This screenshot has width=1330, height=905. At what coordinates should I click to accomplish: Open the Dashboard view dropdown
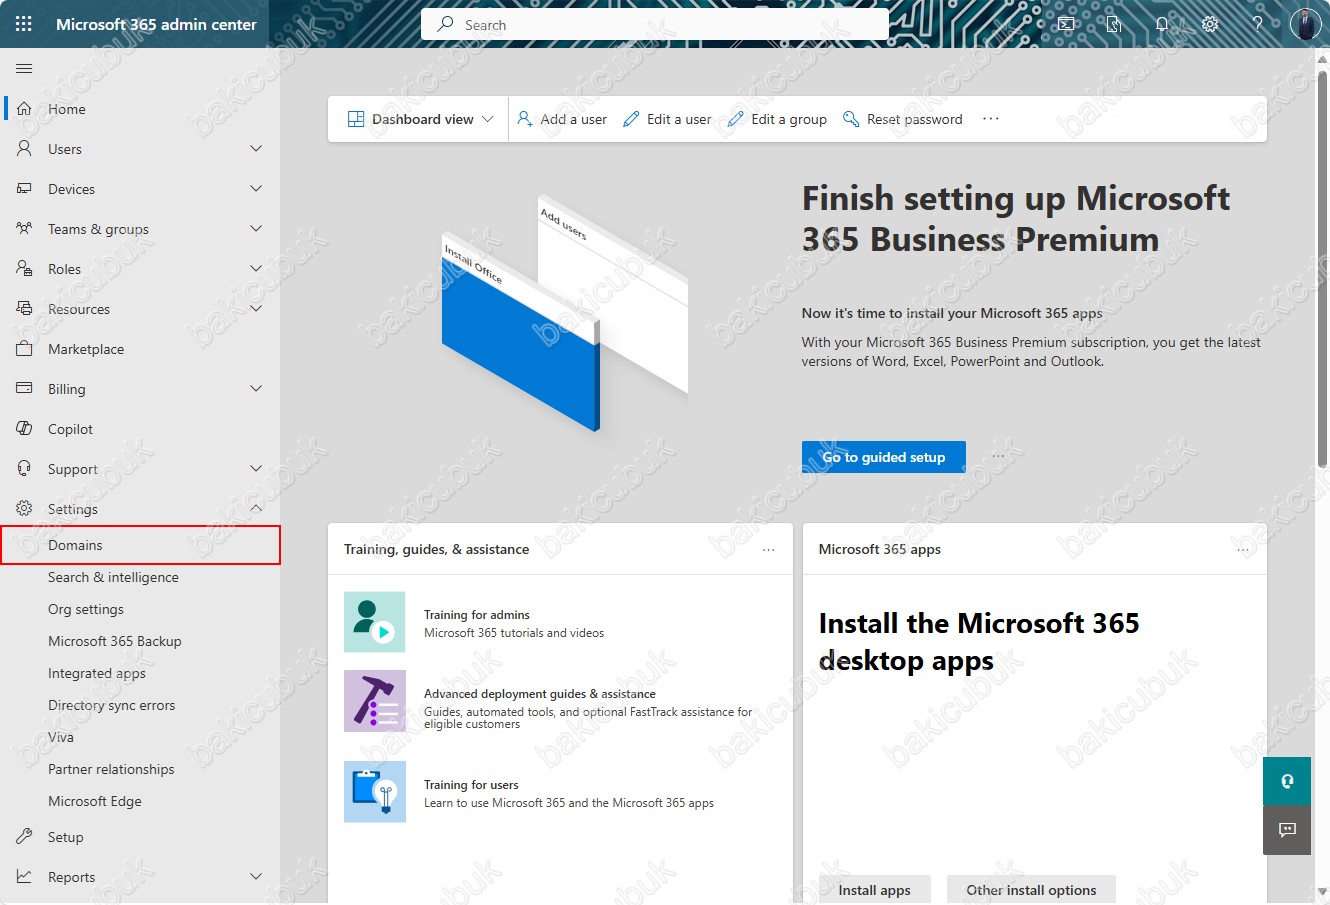[x=420, y=119]
